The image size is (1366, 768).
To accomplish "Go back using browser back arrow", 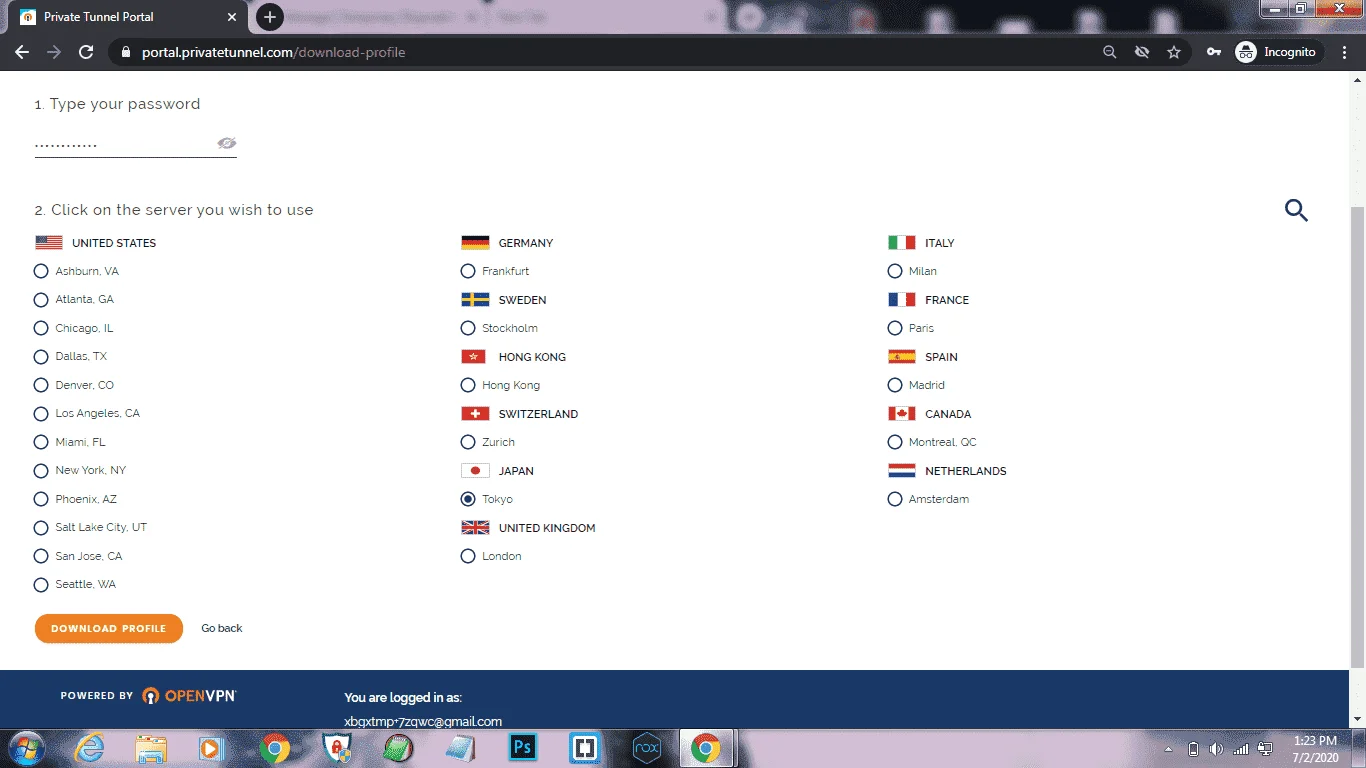I will (22, 52).
